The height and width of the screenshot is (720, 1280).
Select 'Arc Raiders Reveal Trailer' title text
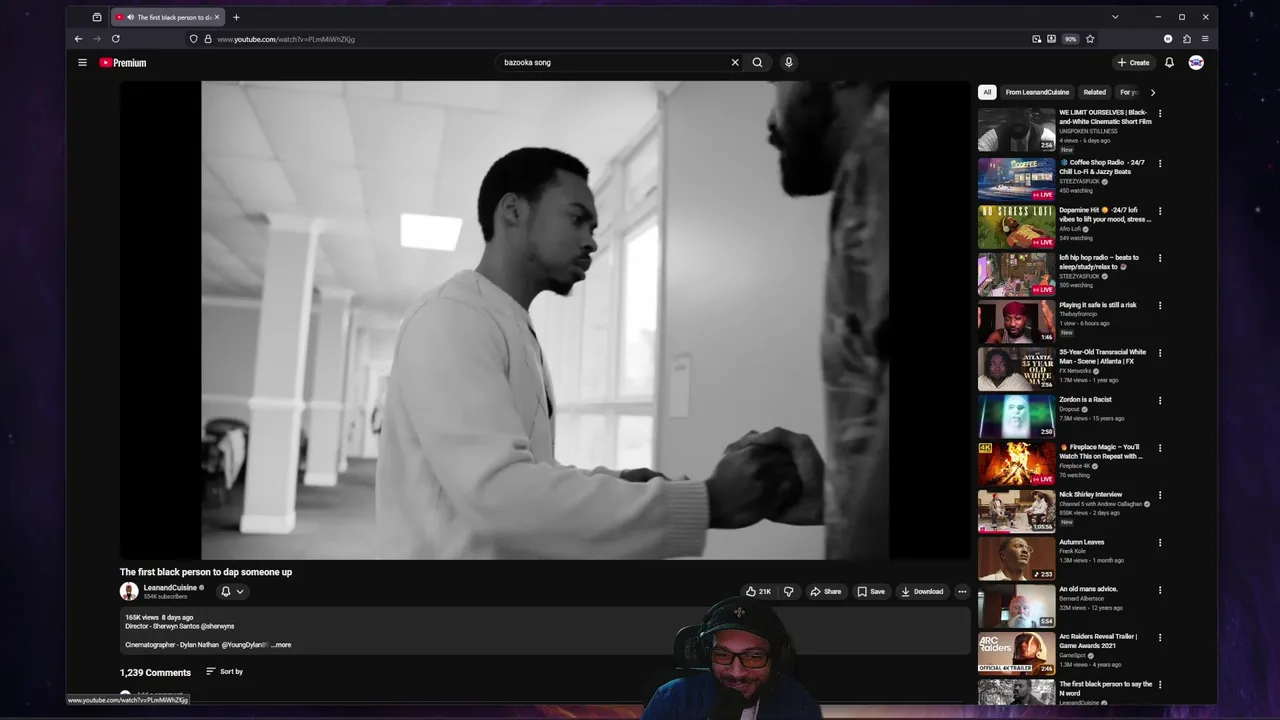1098,641
